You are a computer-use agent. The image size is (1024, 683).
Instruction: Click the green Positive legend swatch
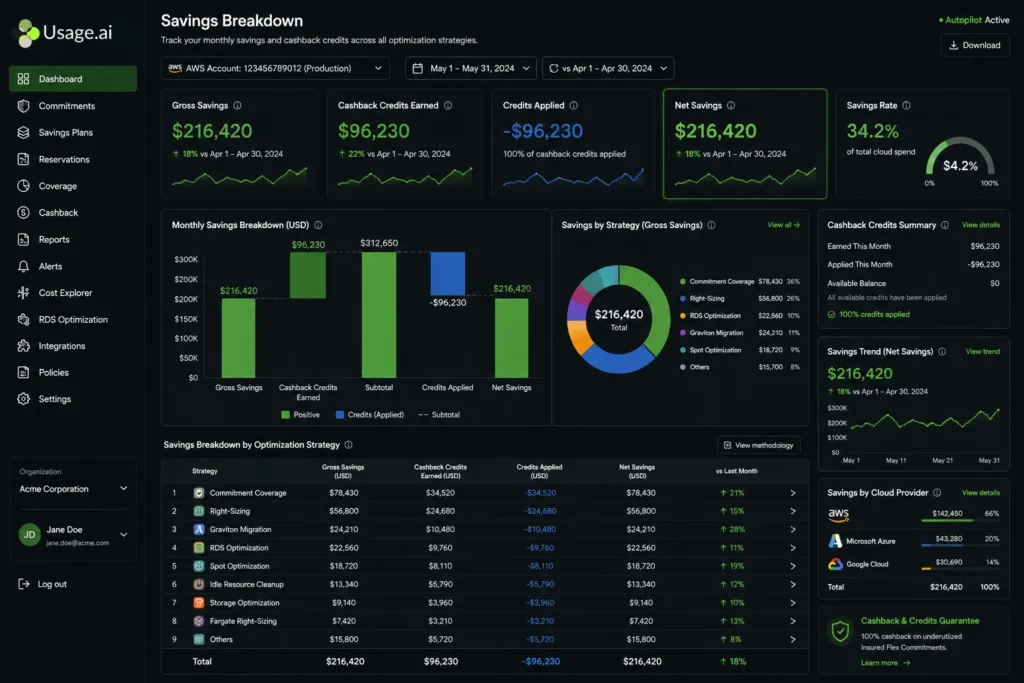(285, 415)
